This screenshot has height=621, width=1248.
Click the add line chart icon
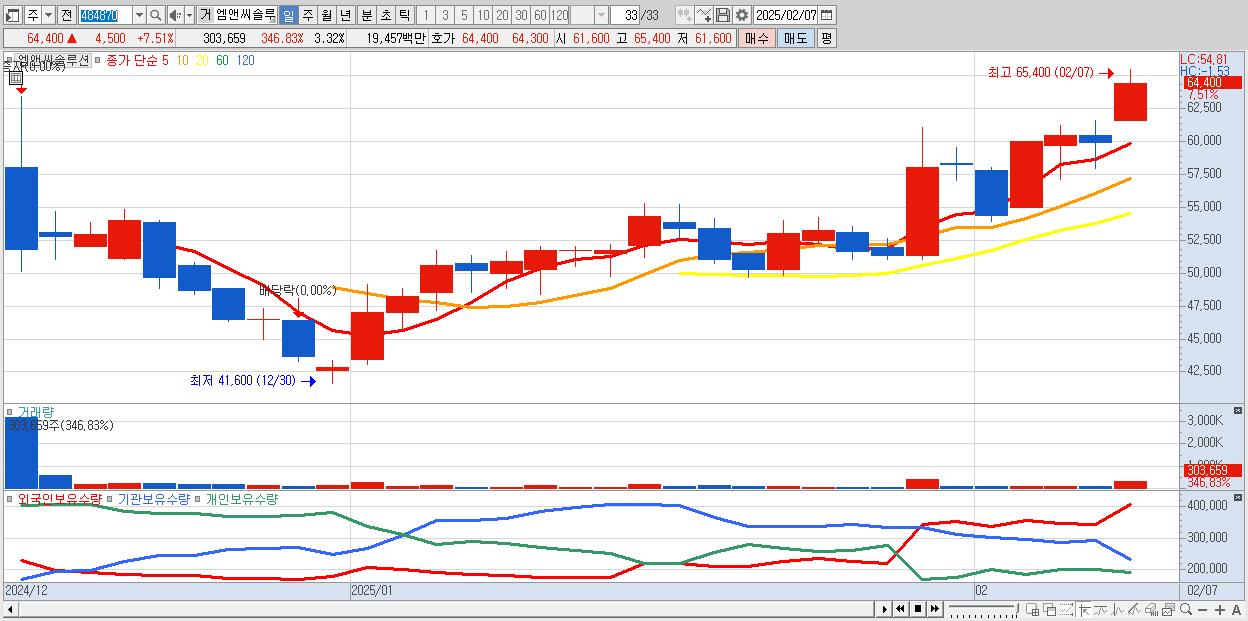coord(704,15)
